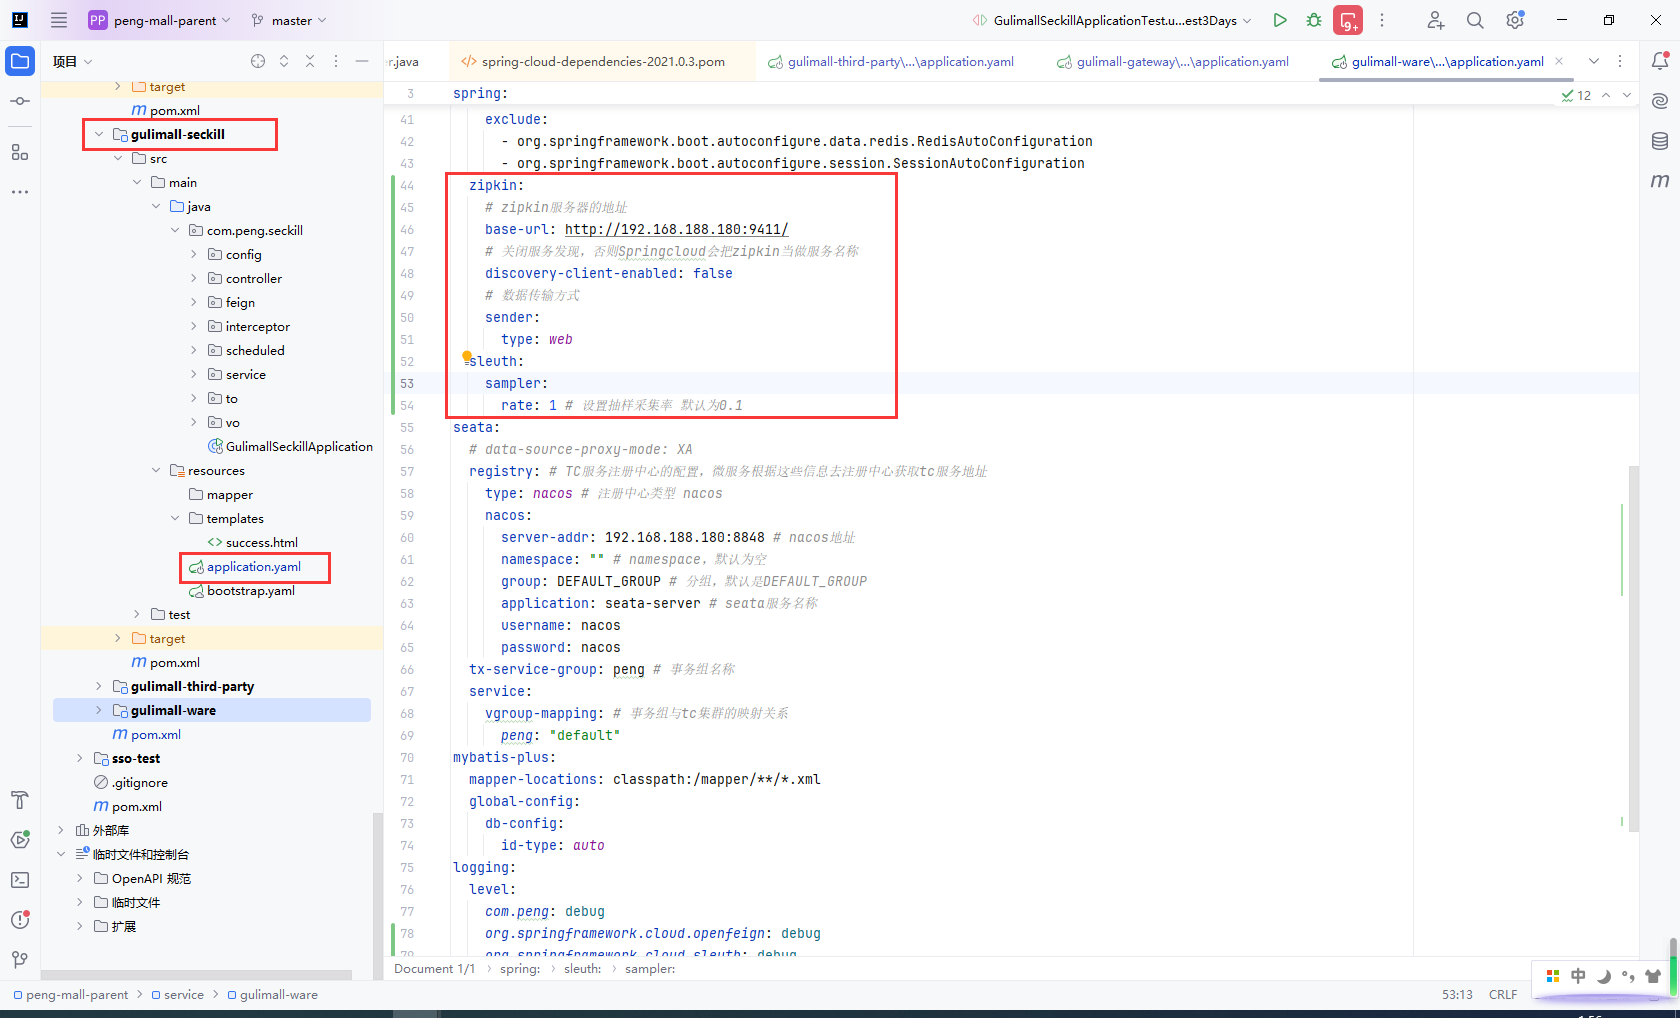Click the gulimall-ware breadcrumb in status bar
Viewport: 1680px width, 1018px height.
[x=272, y=994]
